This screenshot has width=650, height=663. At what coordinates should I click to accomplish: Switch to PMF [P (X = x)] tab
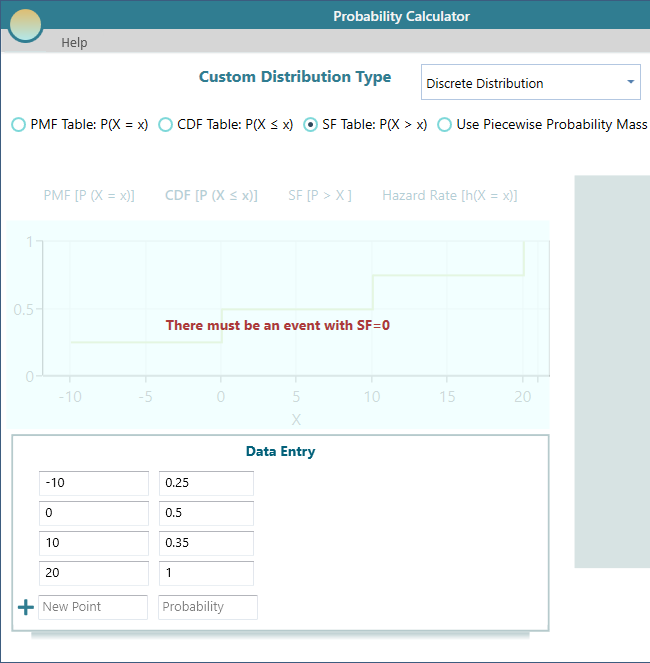(89, 195)
